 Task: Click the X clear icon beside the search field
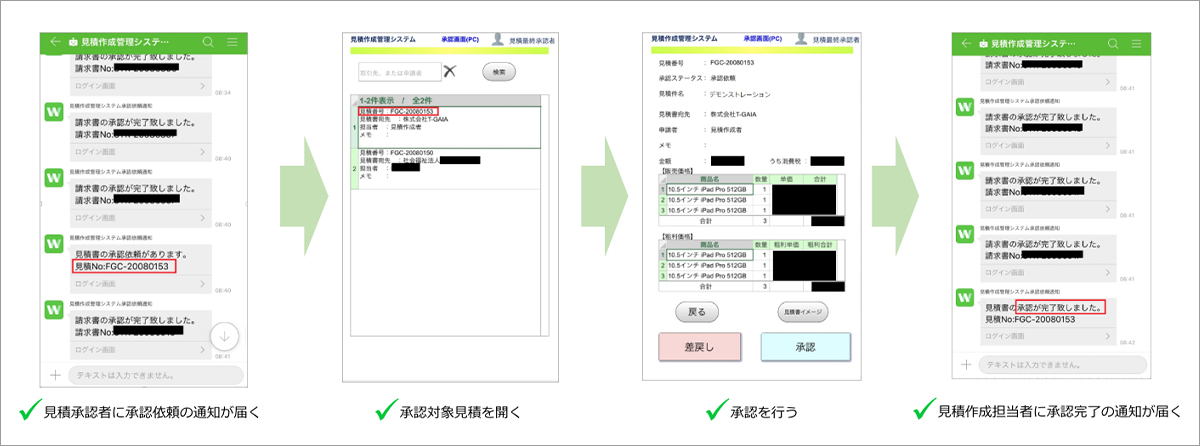(451, 71)
